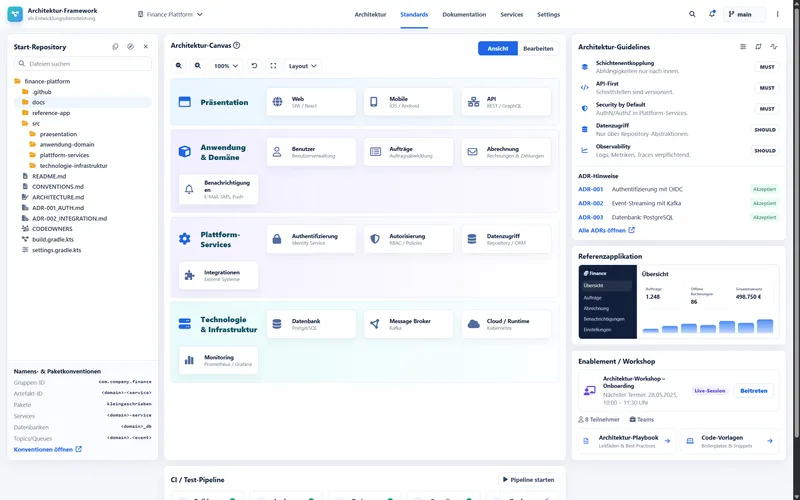
Task: Reset canvas view with the undo arrow
Action: pyautogui.click(x=254, y=66)
